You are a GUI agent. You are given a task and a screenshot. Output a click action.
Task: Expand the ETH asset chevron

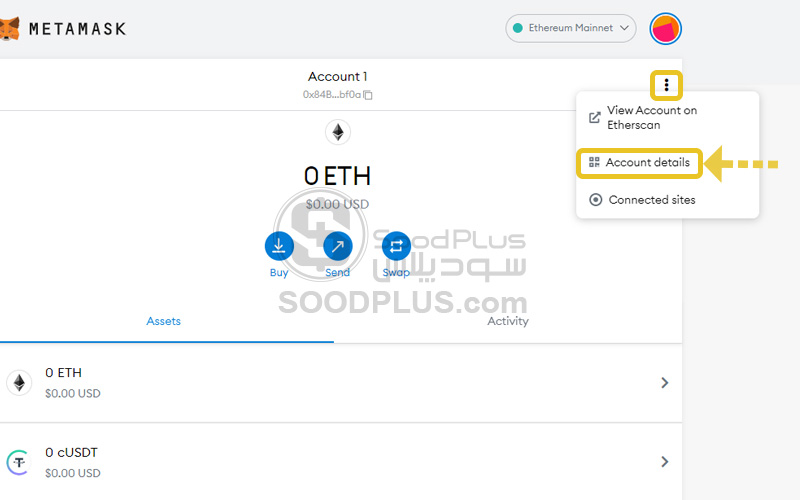(x=664, y=383)
